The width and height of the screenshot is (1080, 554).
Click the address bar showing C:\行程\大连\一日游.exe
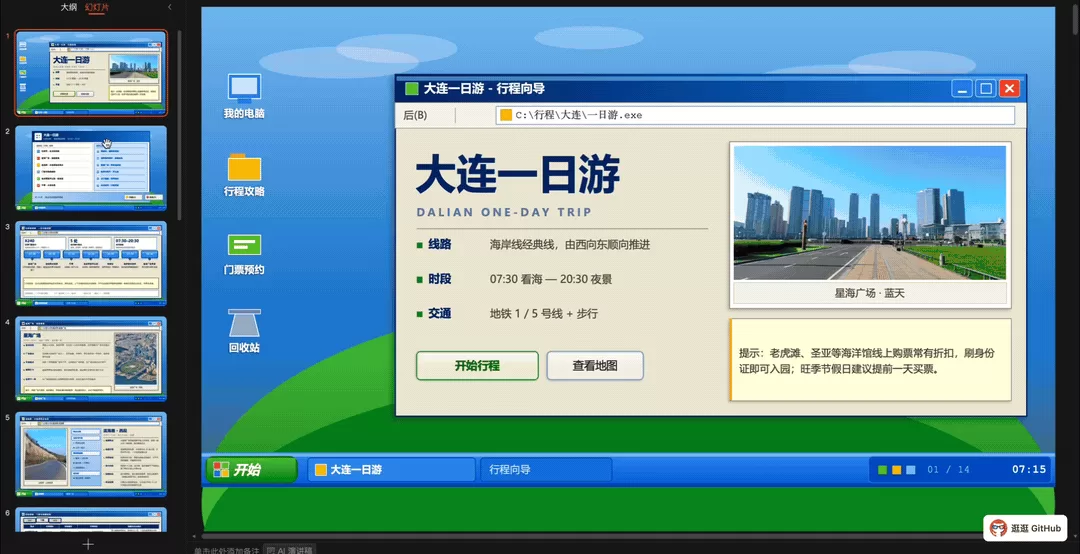(x=755, y=115)
